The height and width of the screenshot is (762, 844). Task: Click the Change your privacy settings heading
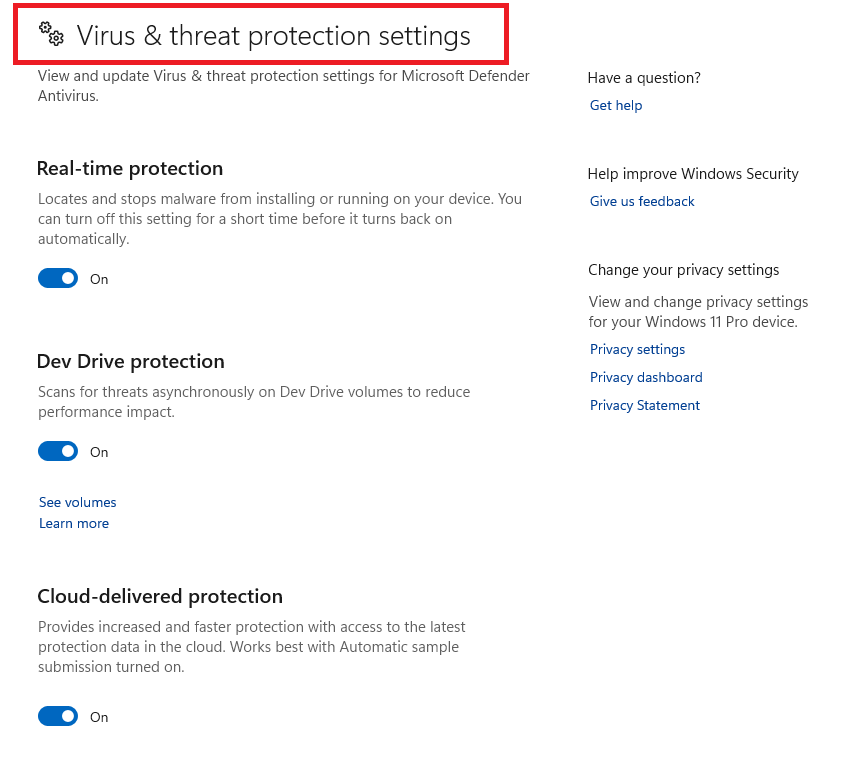(683, 270)
